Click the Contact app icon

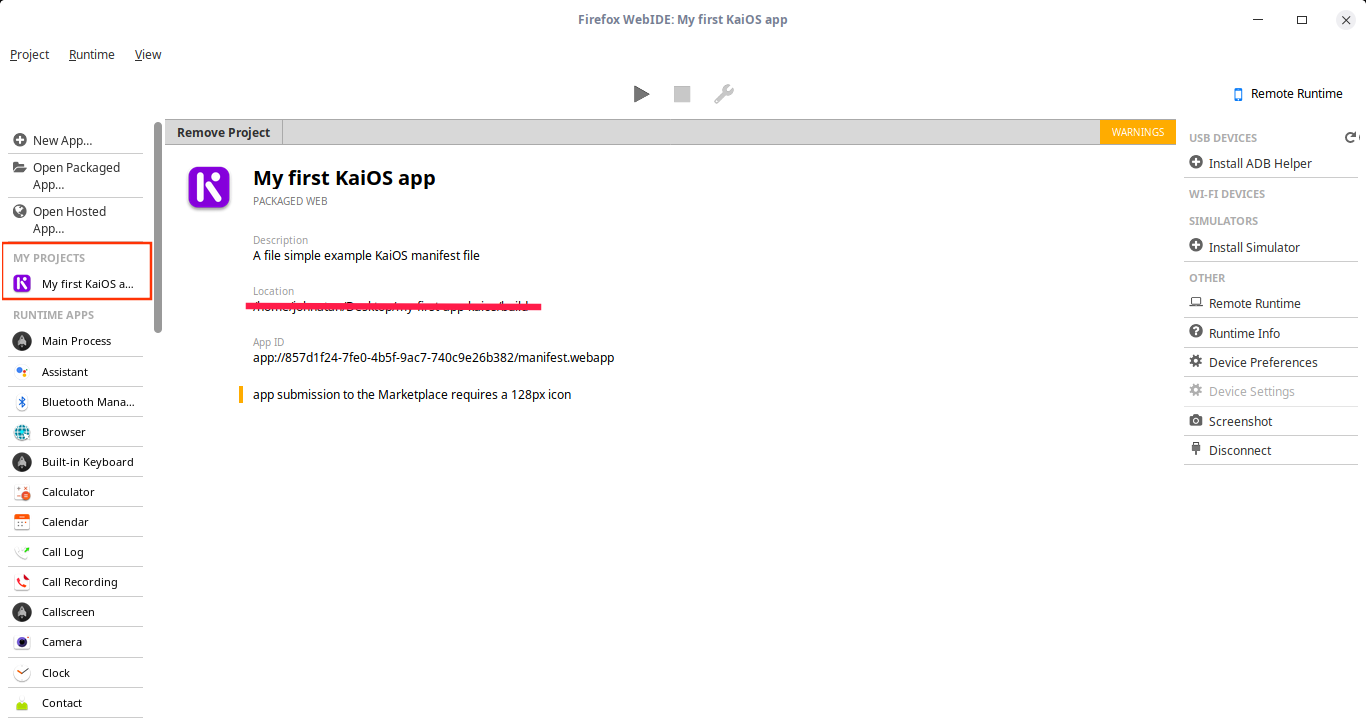pos(22,703)
